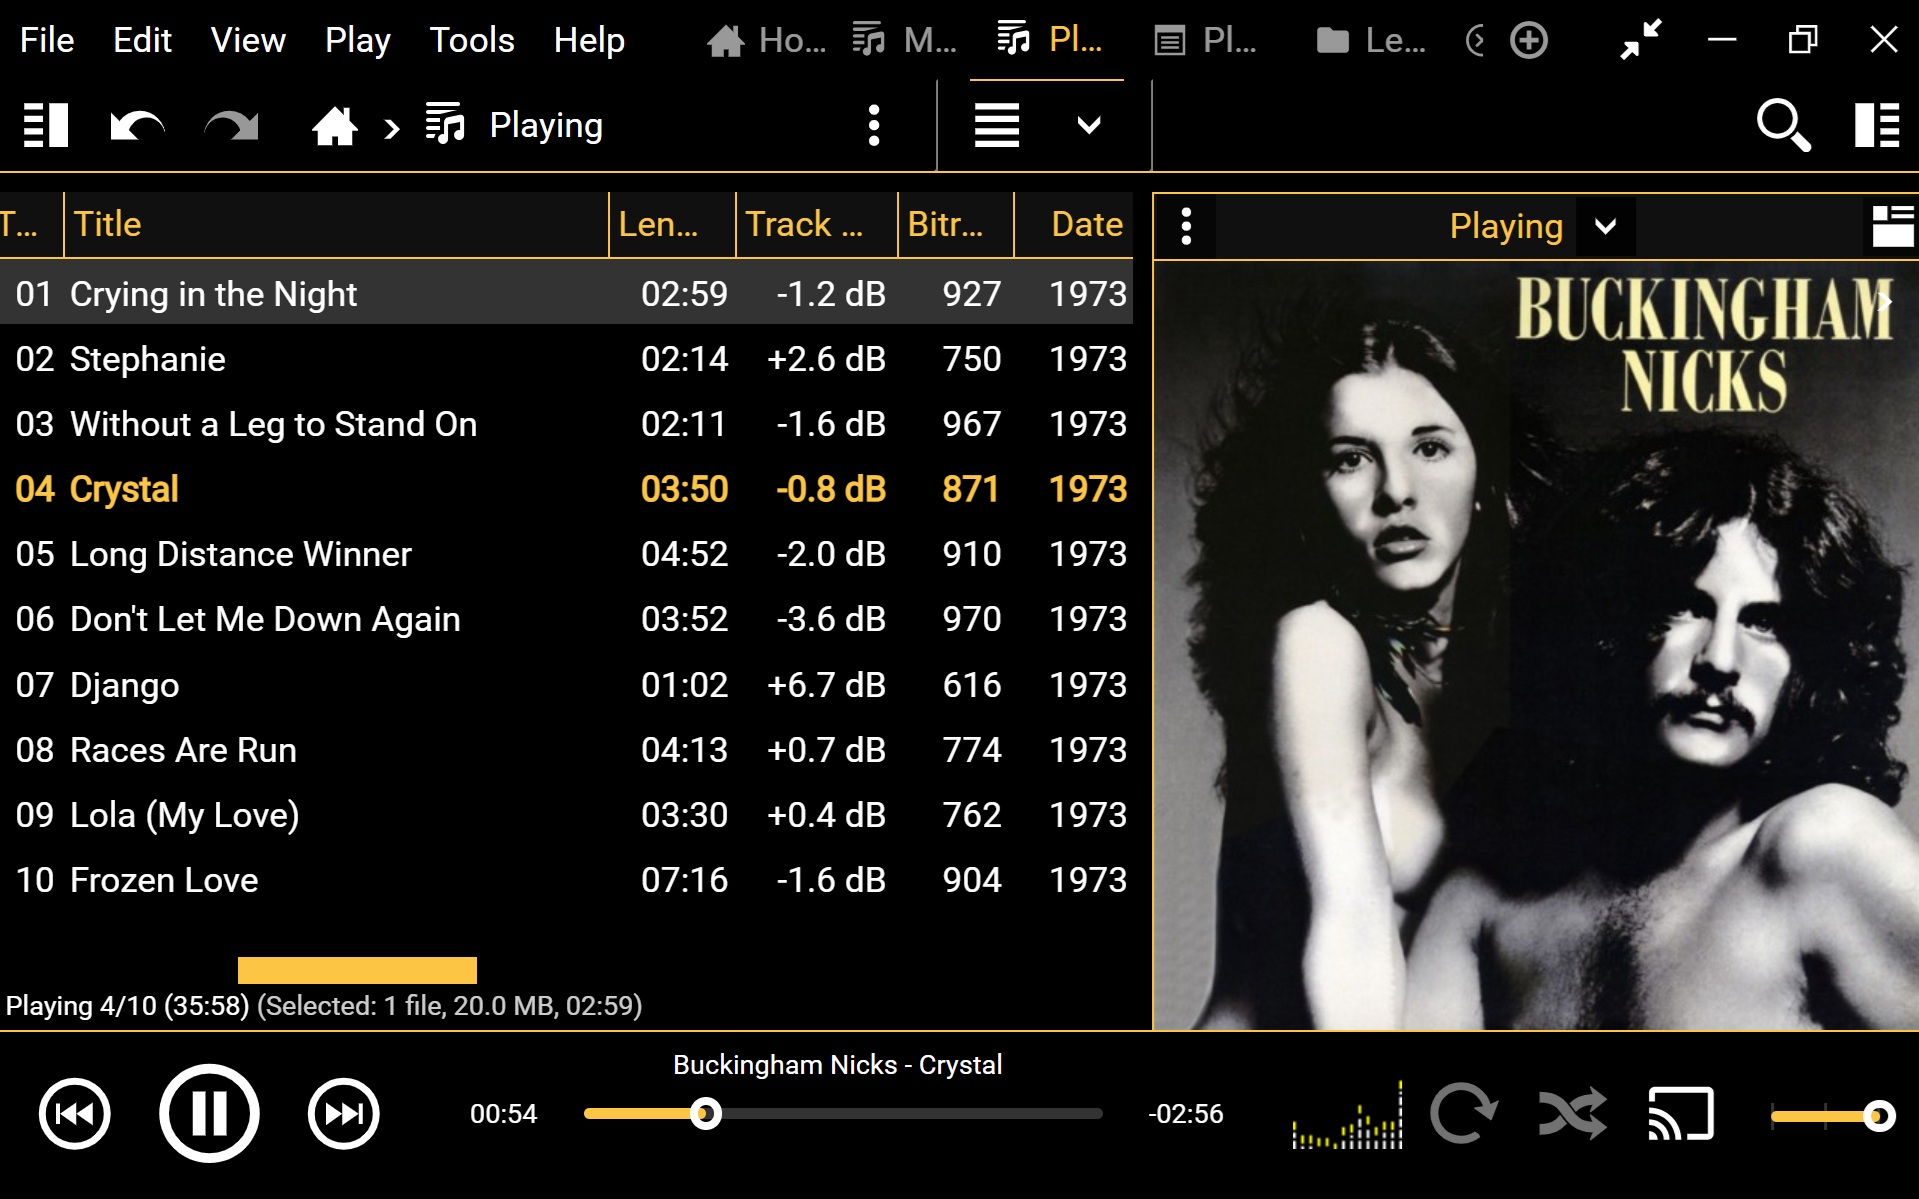The width and height of the screenshot is (1919, 1199).
Task: Open the search magnifier
Action: tap(1783, 125)
